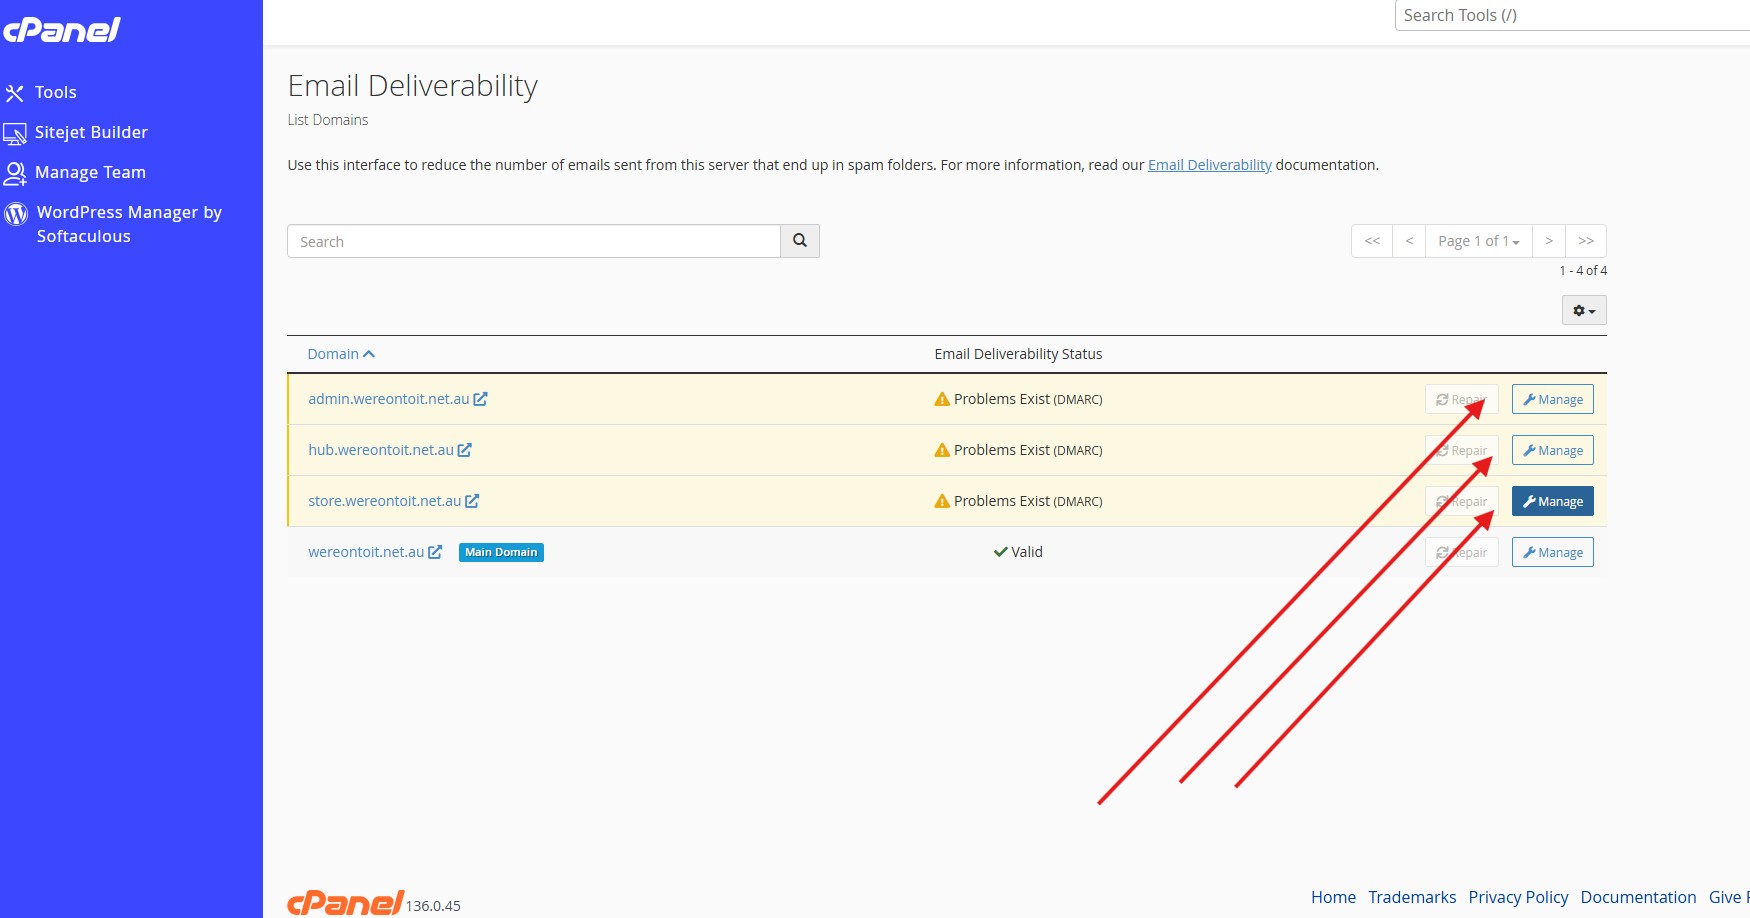1750x918 pixels.
Task: Open admin.wereontoit.net.au domain link
Action: 388,399
